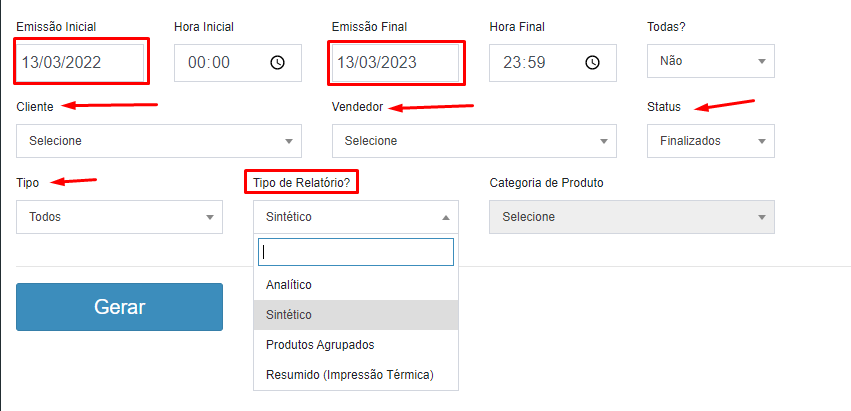Open the Cliente dropdown arrow
This screenshot has width=851, height=411.
(x=290, y=141)
